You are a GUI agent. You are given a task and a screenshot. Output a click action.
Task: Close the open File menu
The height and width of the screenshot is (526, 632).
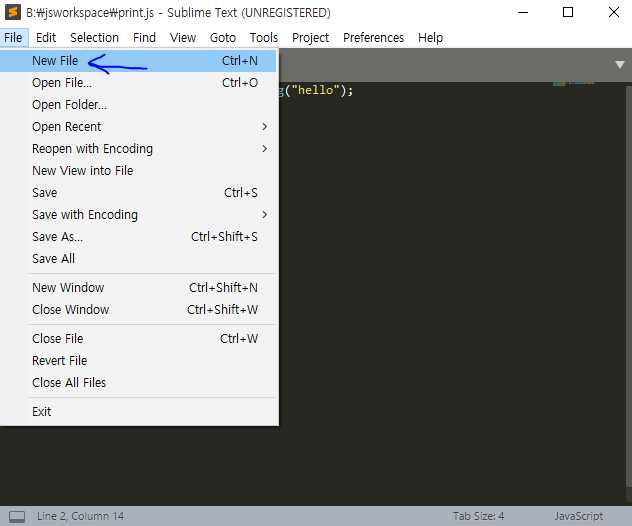tap(13, 37)
